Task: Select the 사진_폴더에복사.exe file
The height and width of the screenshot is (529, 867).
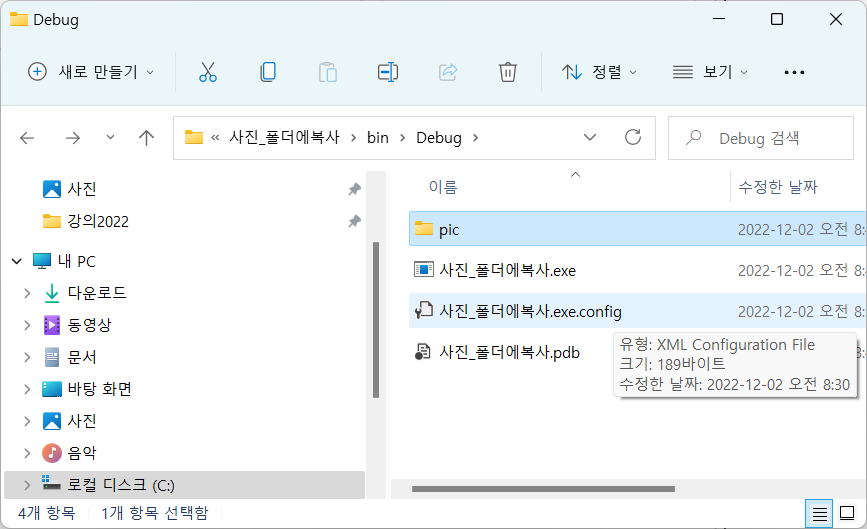Action: (637, 270)
